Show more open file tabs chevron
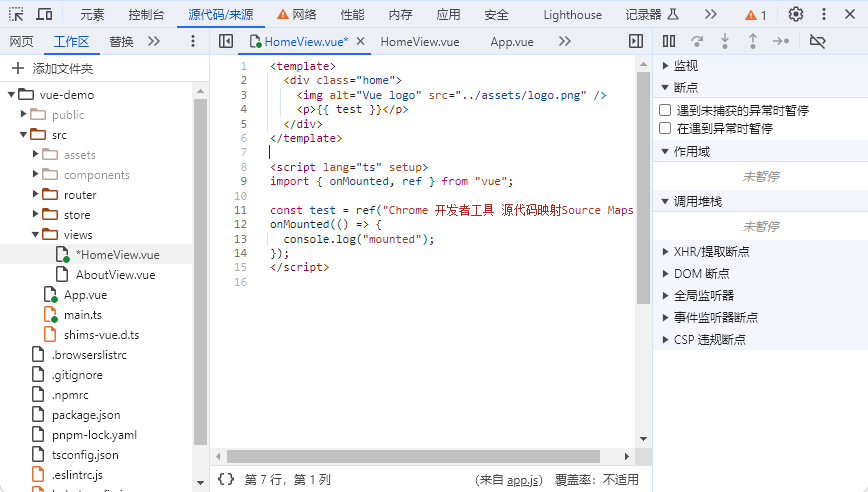The height and width of the screenshot is (492, 868). 565,41
